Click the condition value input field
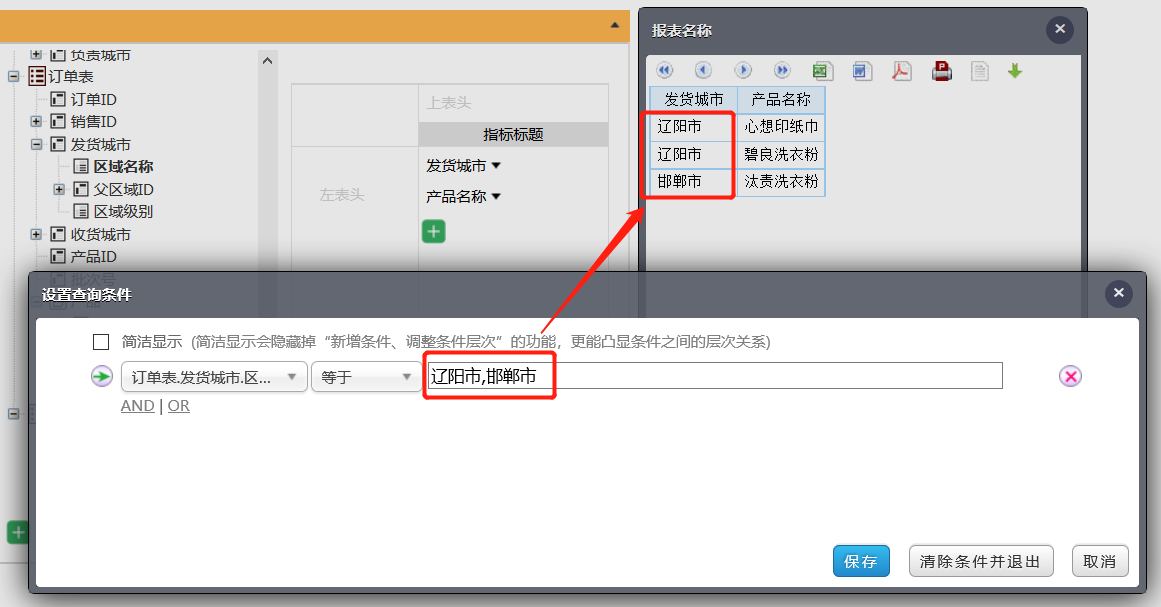This screenshot has width=1161, height=607. (x=715, y=376)
